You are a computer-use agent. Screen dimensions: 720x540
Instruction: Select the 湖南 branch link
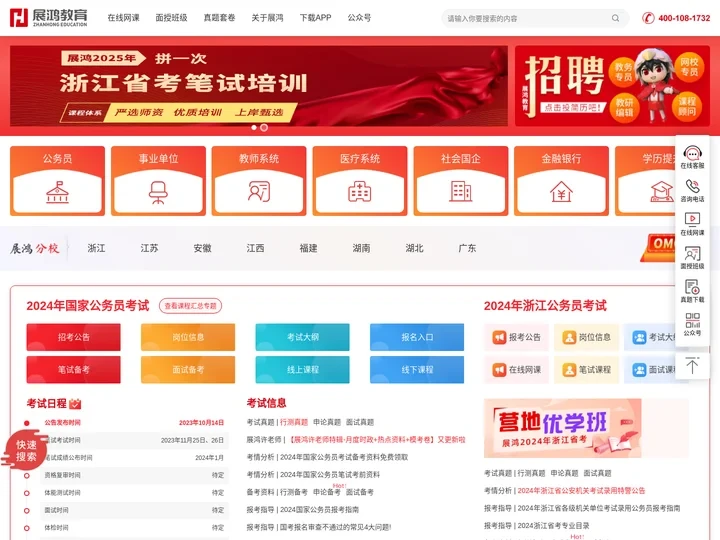[x=361, y=248]
